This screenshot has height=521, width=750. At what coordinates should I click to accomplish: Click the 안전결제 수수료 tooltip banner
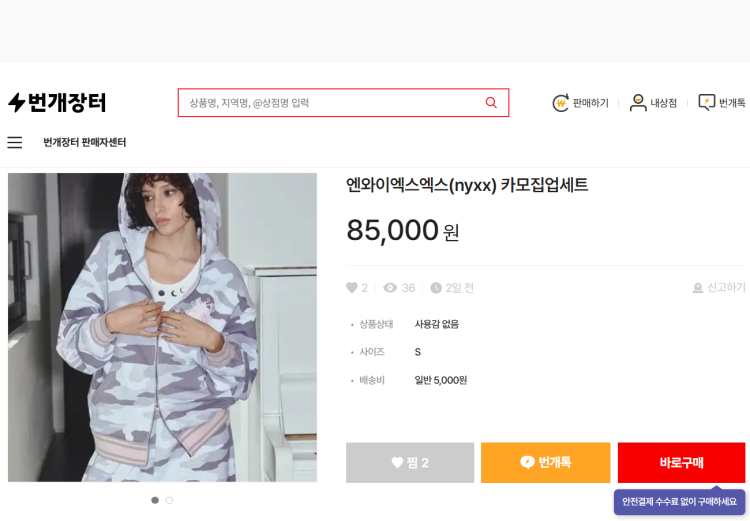pyautogui.click(x=679, y=502)
